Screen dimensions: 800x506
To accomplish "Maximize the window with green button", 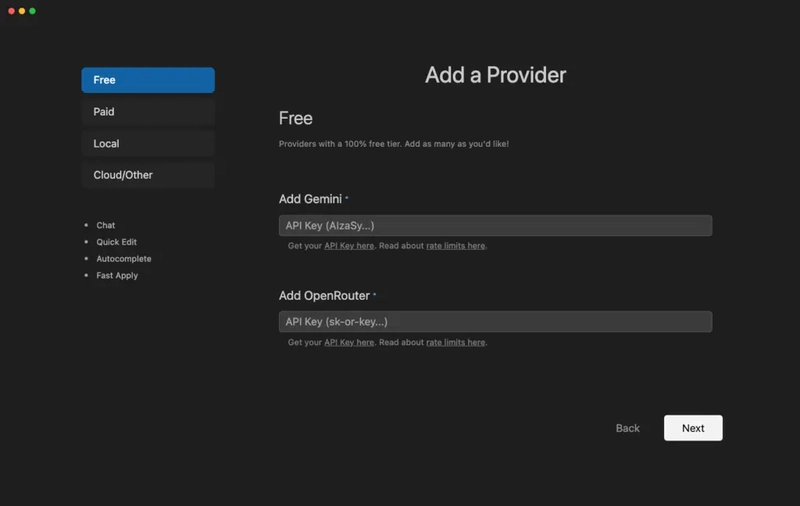I will click(33, 11).
